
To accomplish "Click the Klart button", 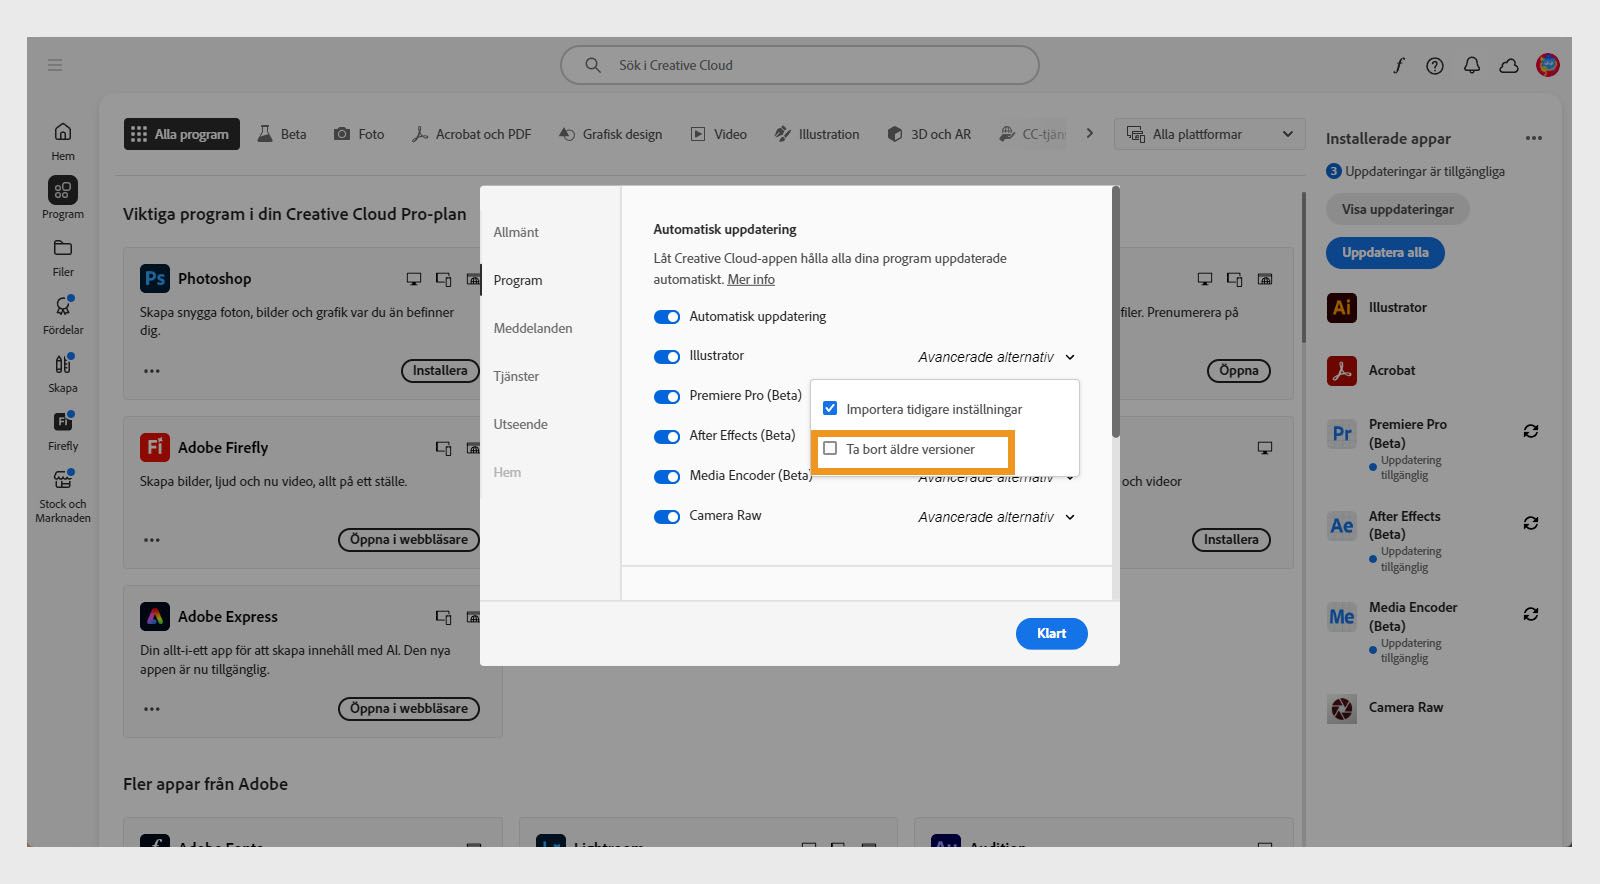I will point(1052,634).
